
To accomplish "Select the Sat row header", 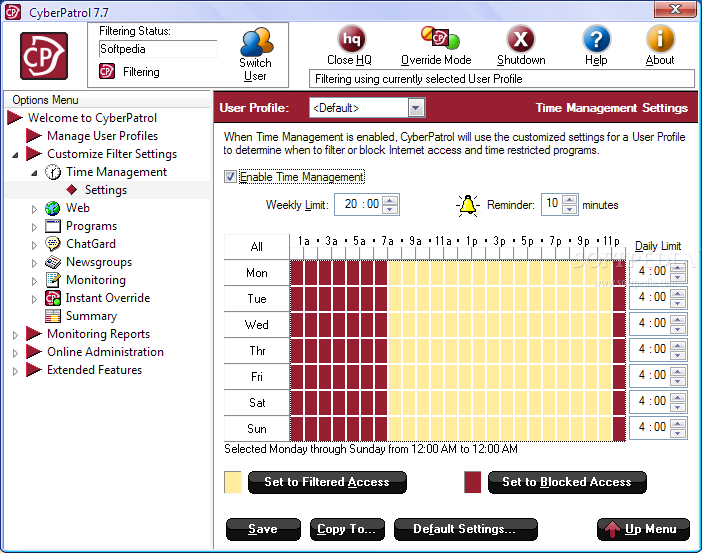I will coord(257,403).
